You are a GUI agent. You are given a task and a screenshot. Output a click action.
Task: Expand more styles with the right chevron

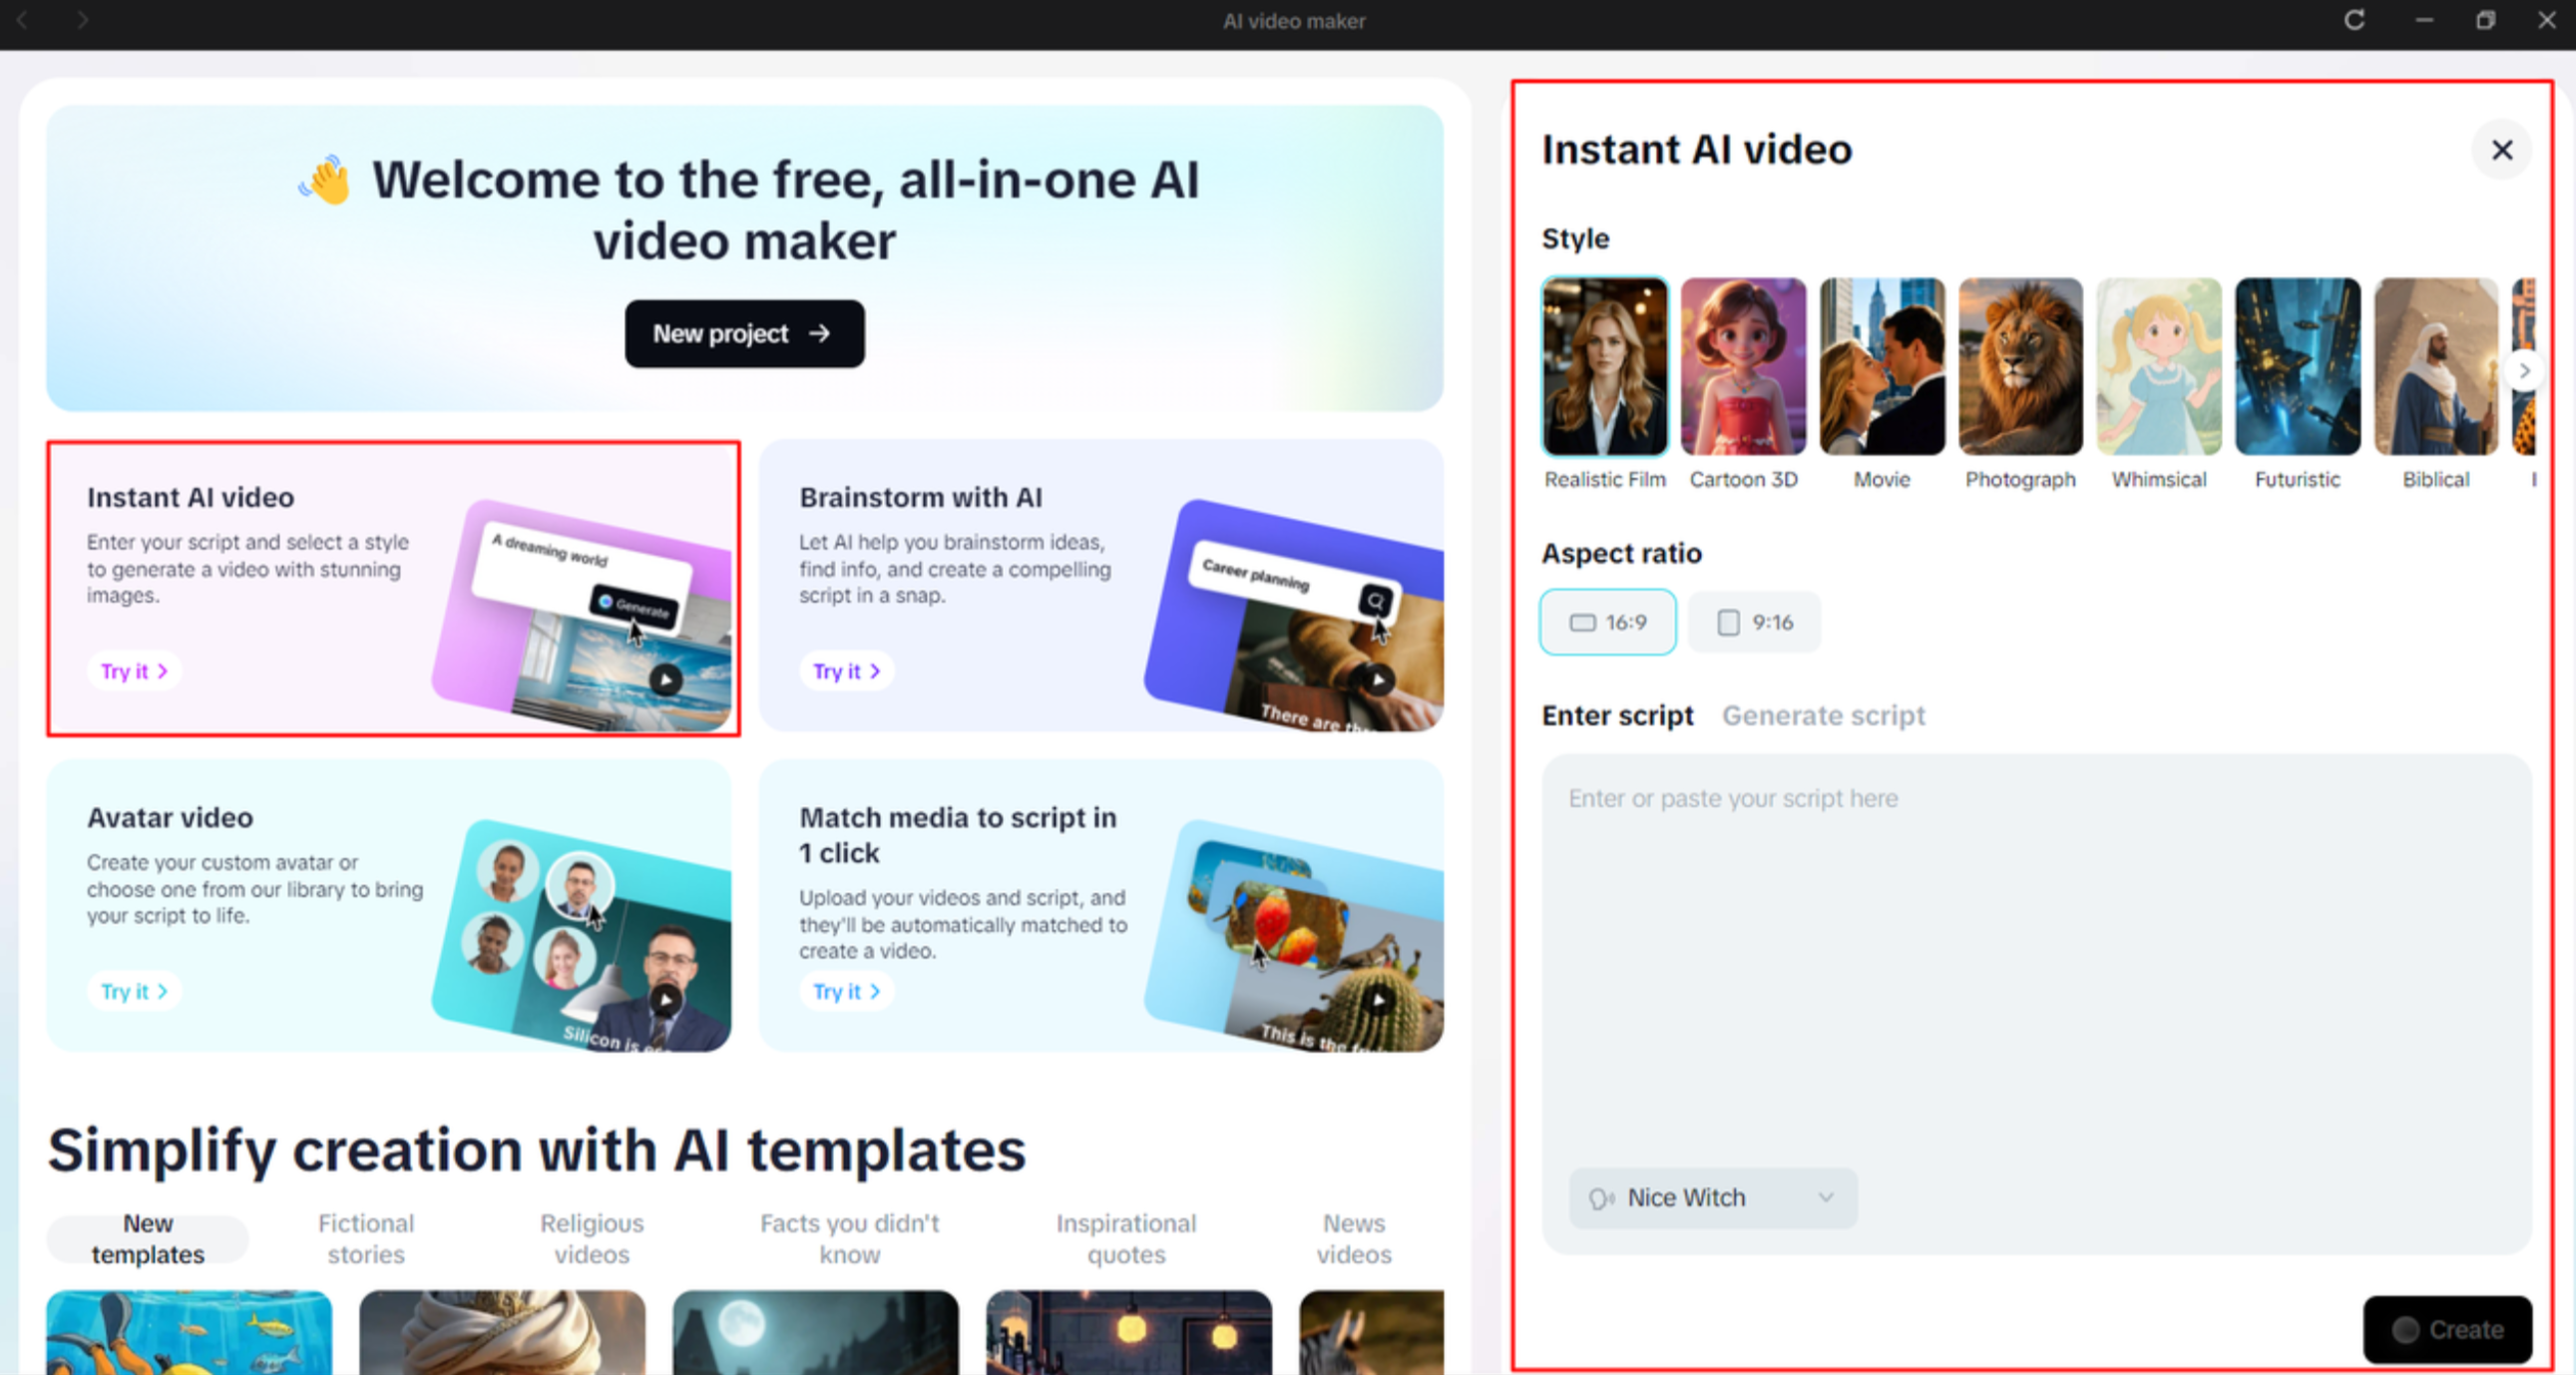coord(2525,370)
